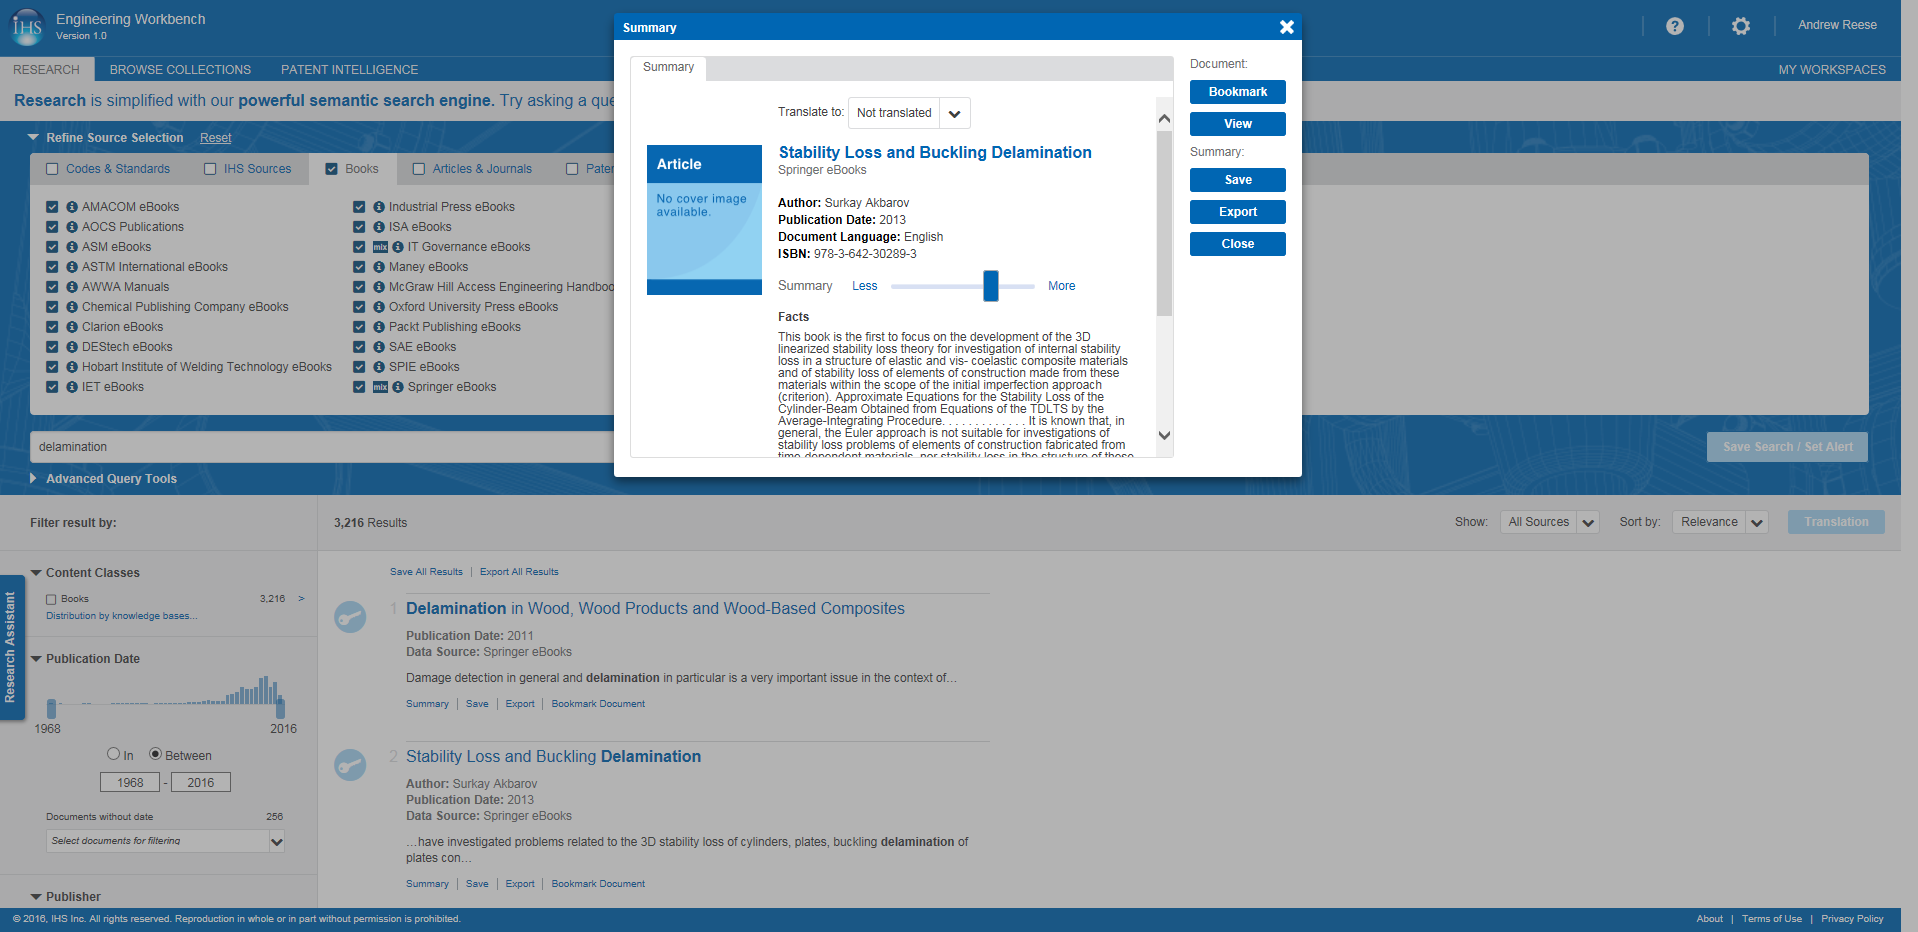Open Select documents for filtering dropdown

click(165, 841)
